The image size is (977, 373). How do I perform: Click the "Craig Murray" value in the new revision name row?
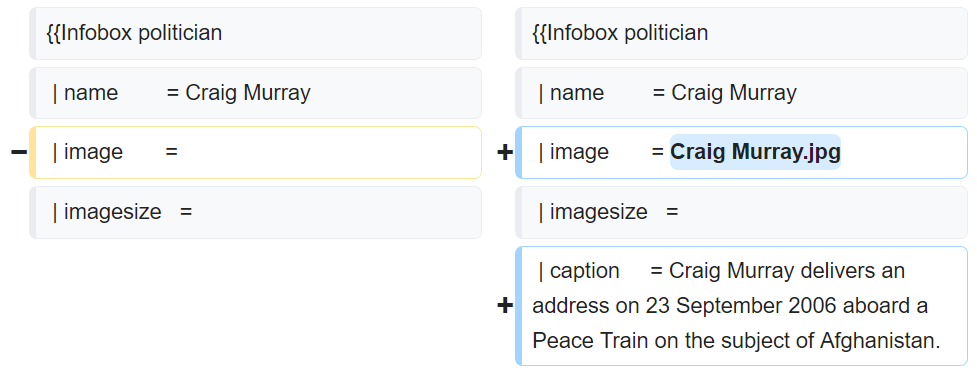(x=734, y=93)
